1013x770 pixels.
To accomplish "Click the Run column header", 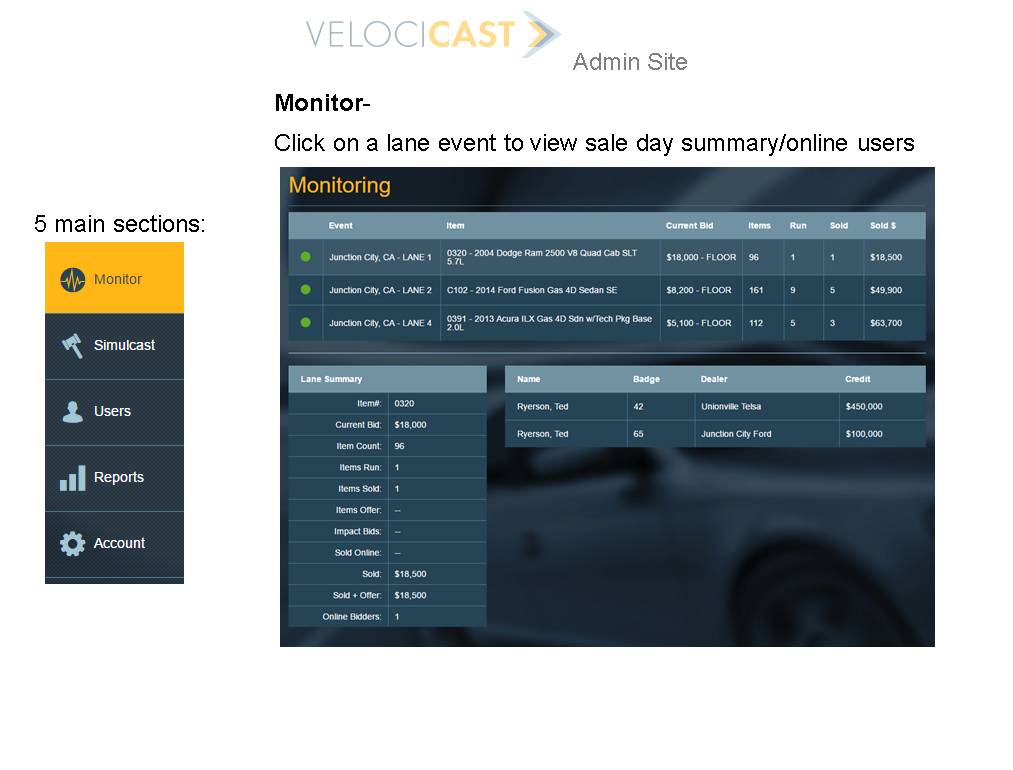I will coord(798,225).
